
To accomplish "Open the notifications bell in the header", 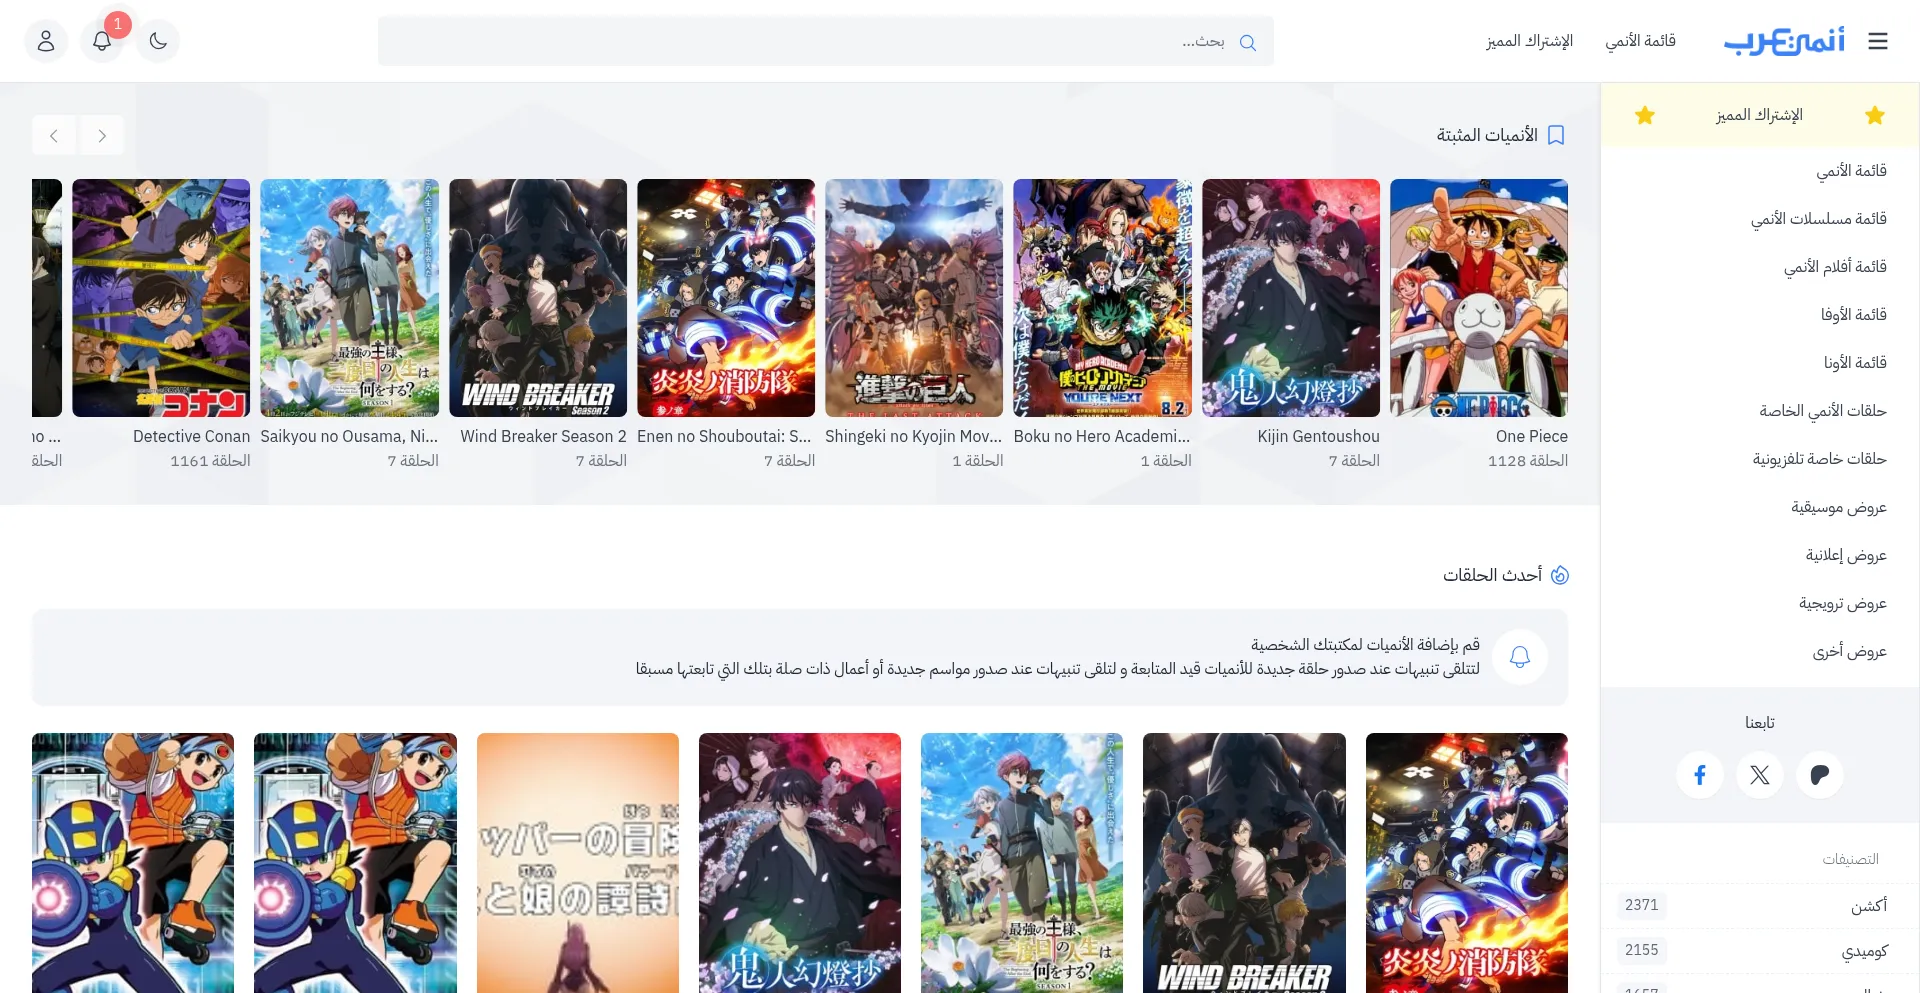I will point(102,41).
